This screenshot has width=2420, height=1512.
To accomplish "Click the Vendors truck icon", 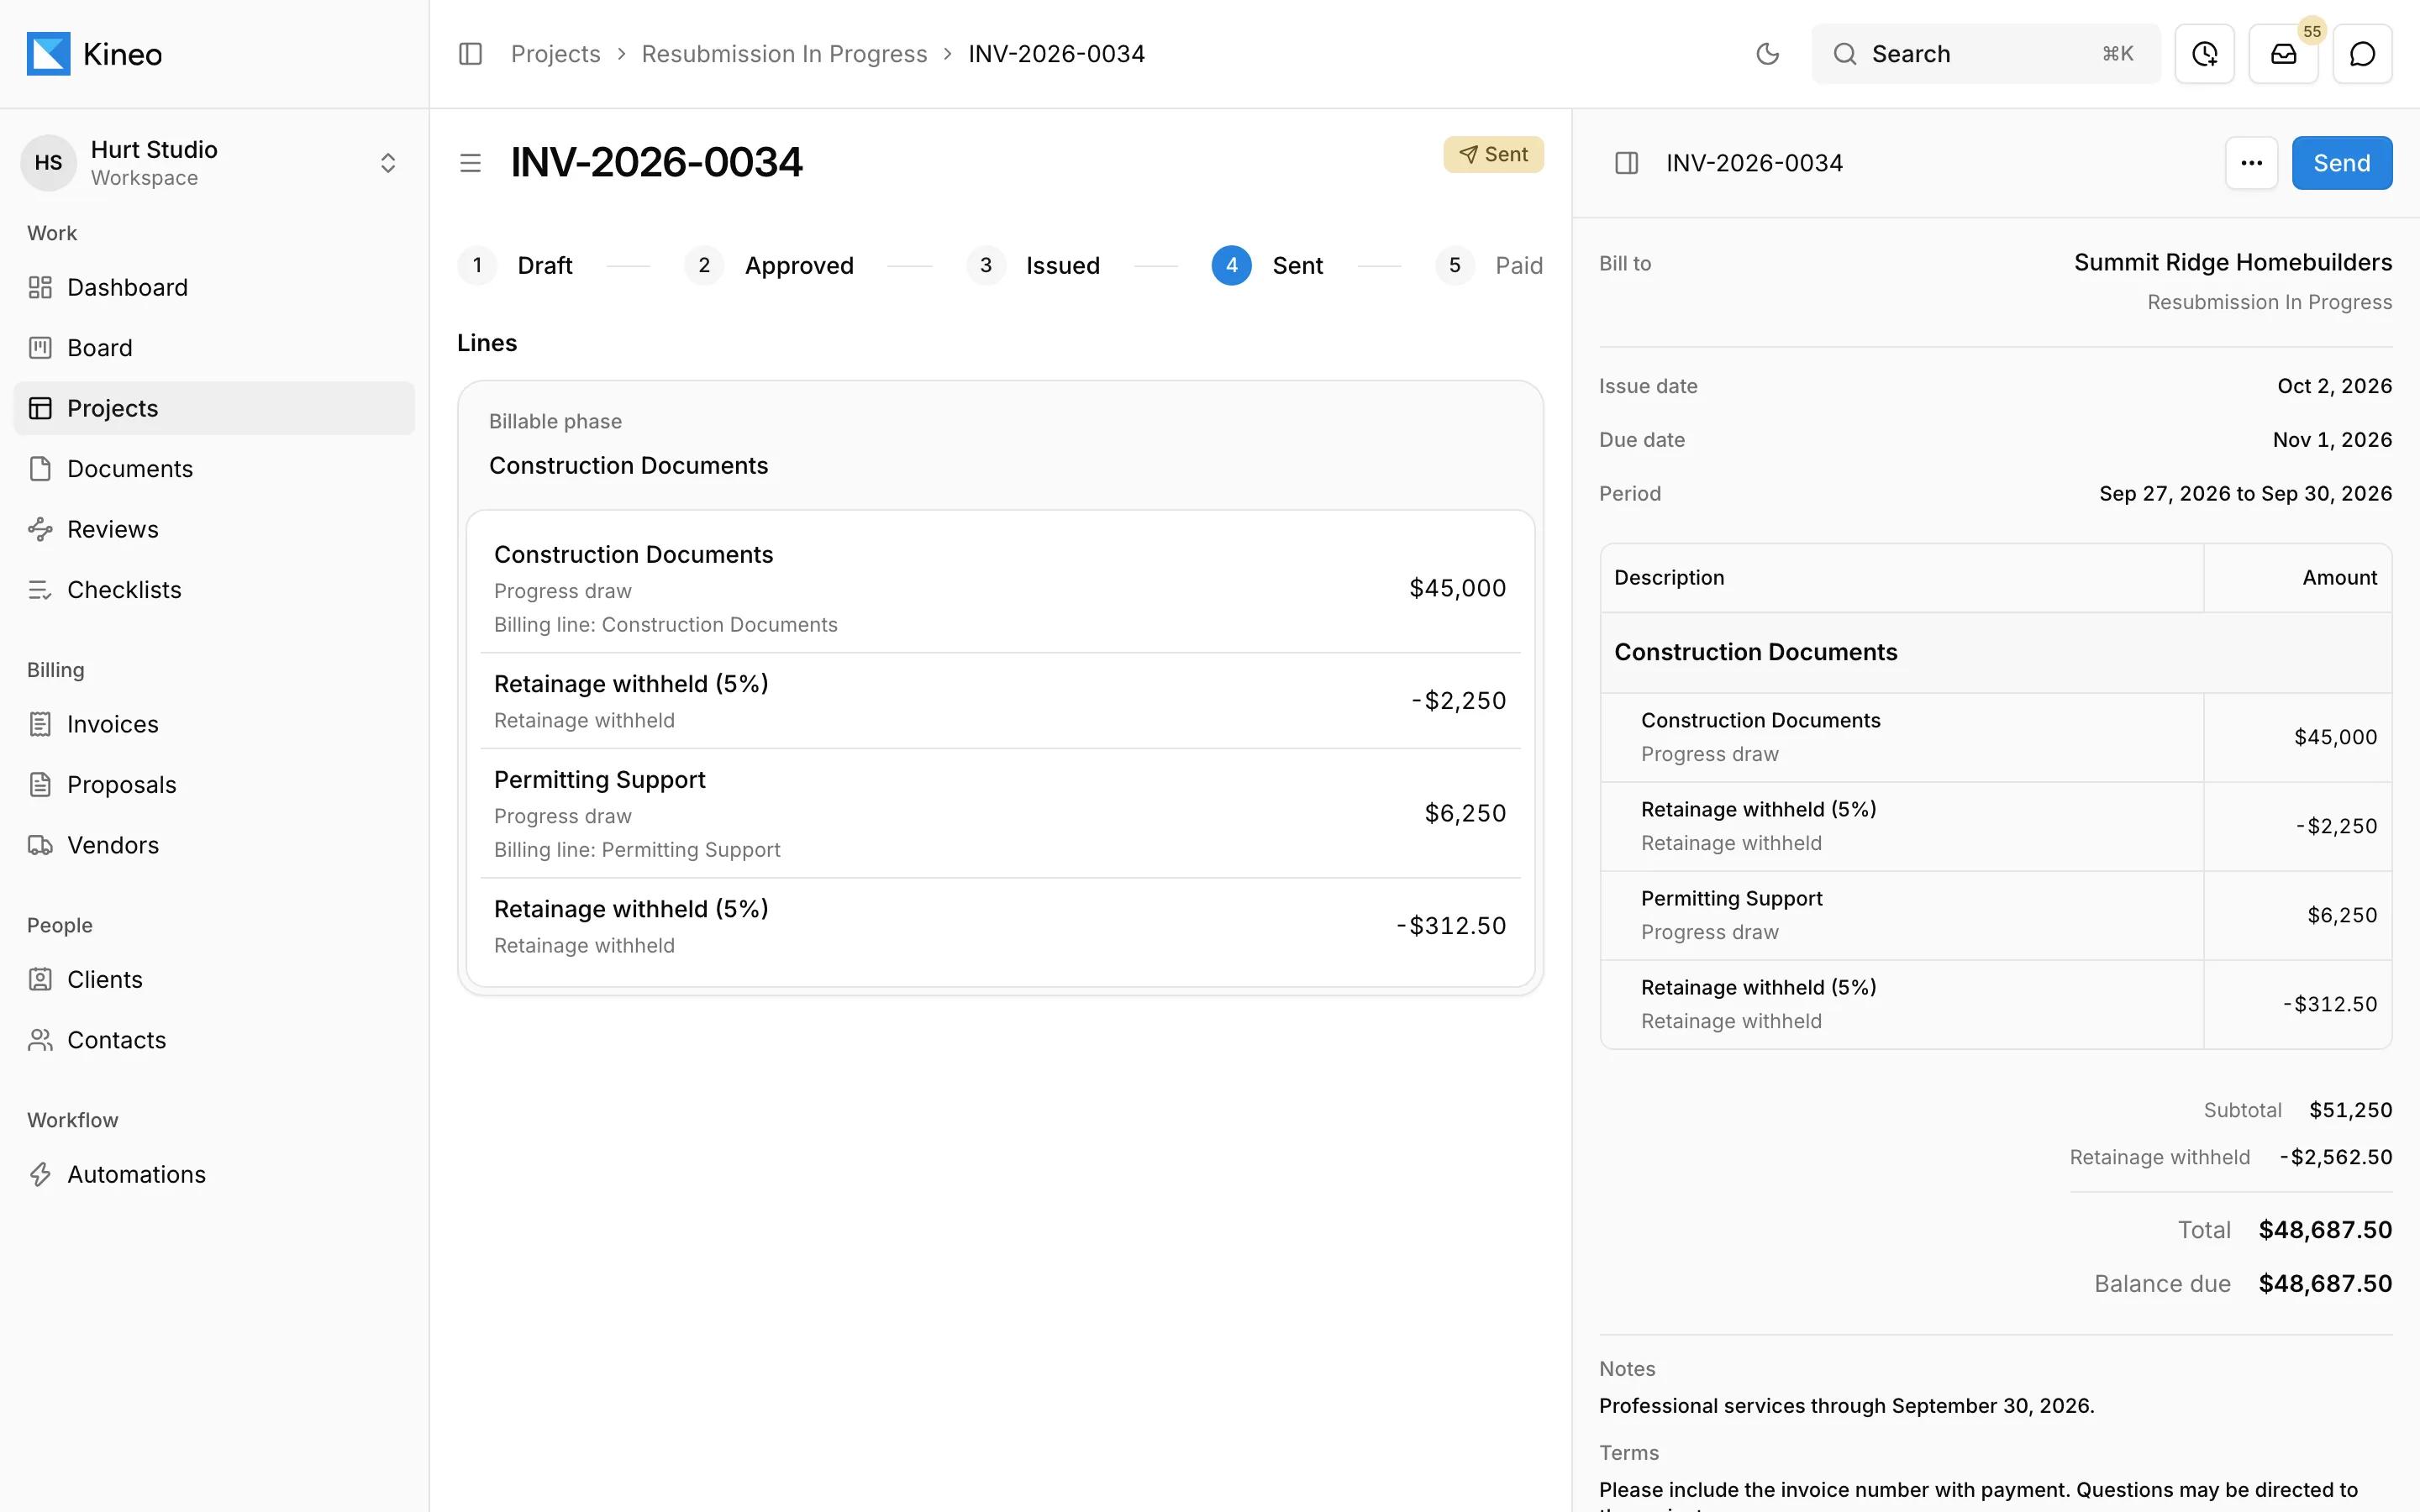I will click(x=40, y=845).
